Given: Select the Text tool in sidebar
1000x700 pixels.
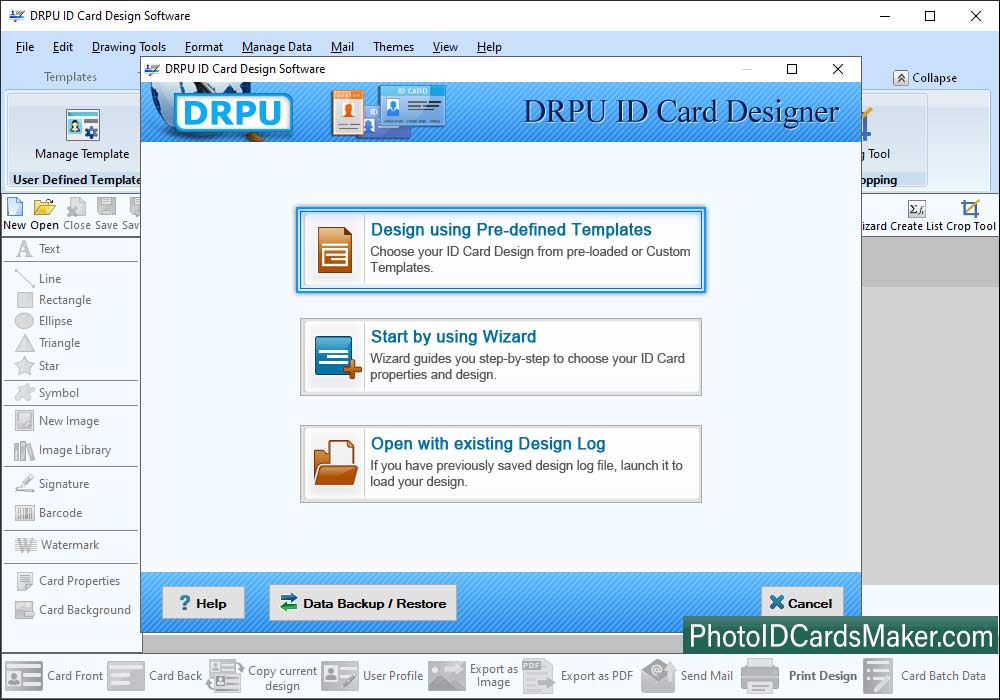Looking at the screenshot, I should pos(38,249).
